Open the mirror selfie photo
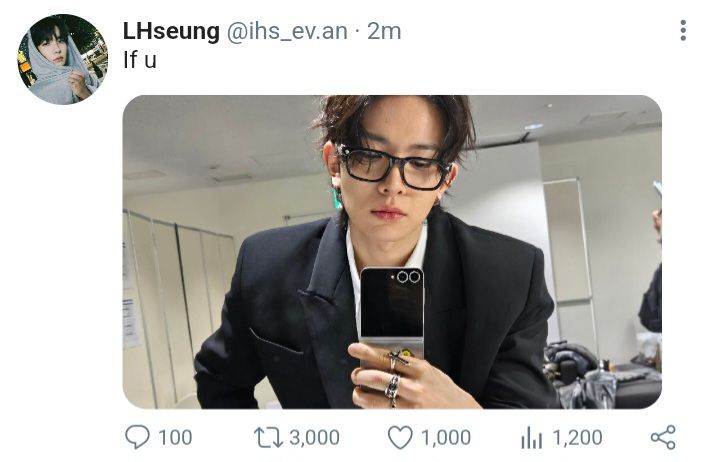Image resolution: width=720 pixels, height=462 pixels. pos(392,252)
